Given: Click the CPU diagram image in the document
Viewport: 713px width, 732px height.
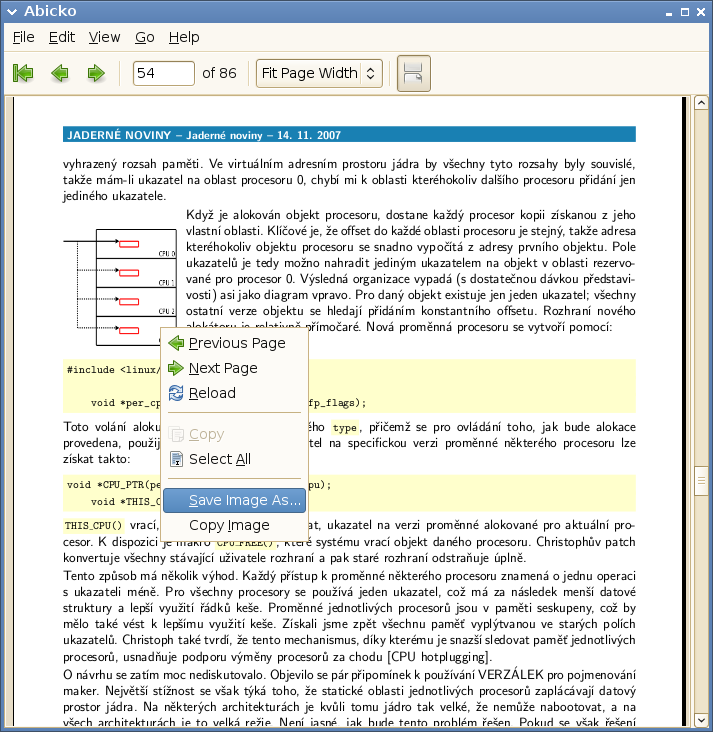Looking at the screenshot, I should pos(120,287).
